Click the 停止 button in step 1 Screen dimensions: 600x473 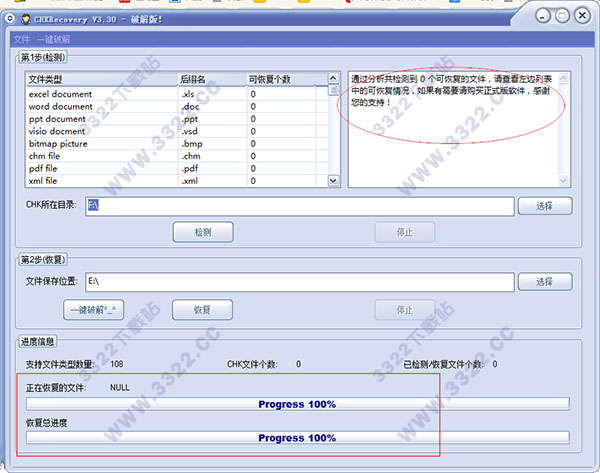point(404,232)
